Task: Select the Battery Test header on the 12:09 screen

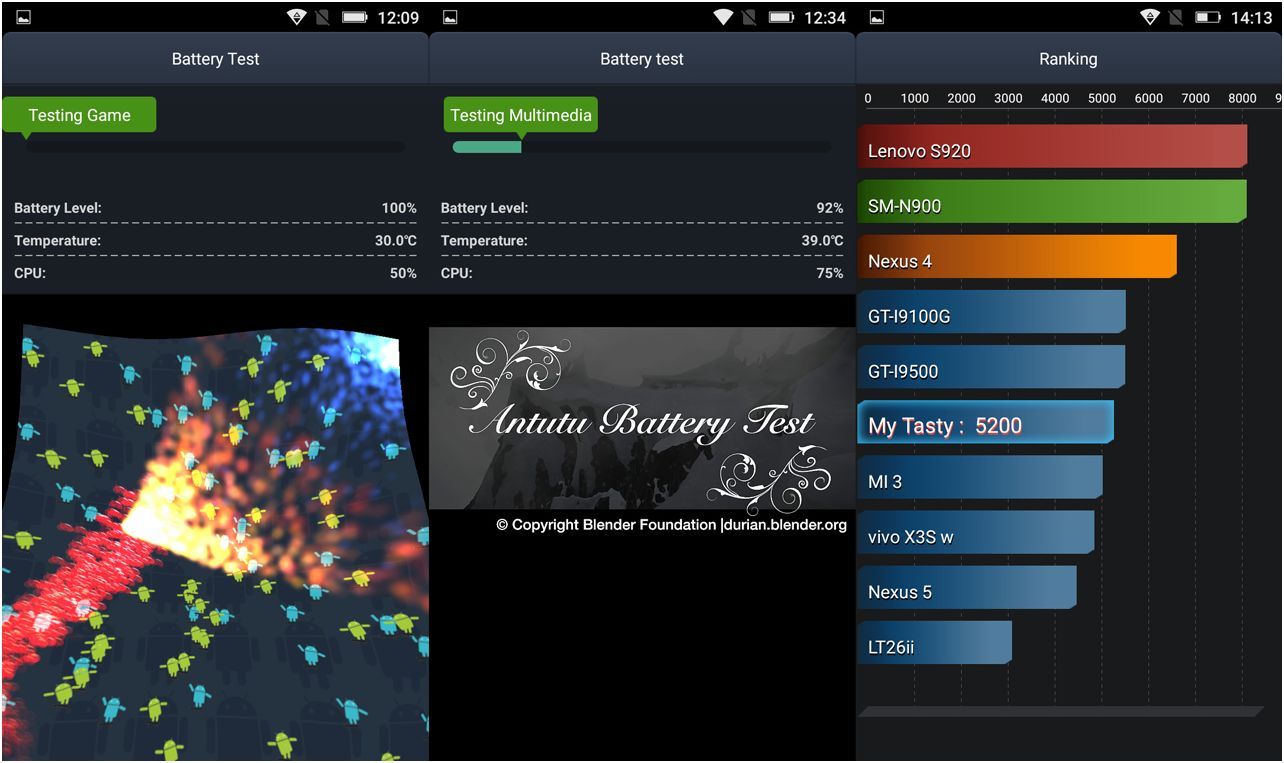Action: pos(215,59)
